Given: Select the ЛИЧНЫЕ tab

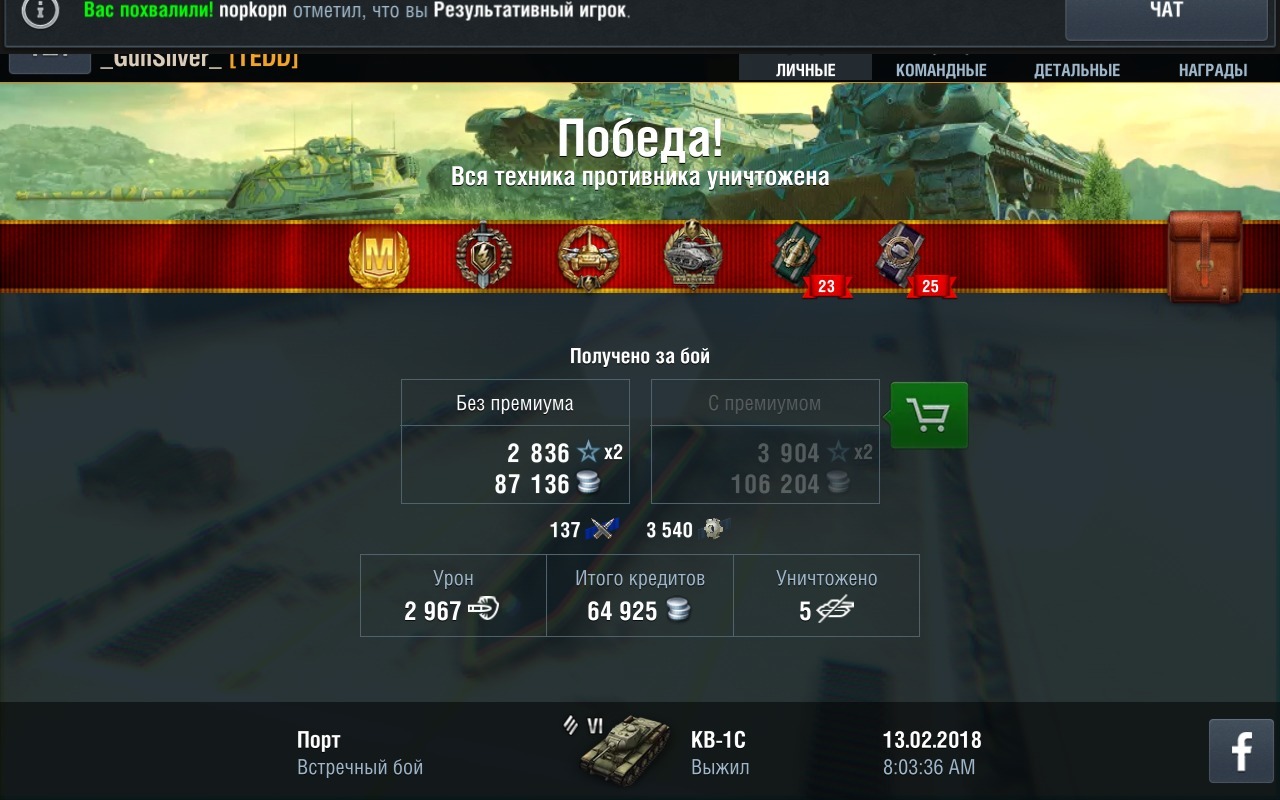Looking at the screenshot, I should tap(806, 70).
